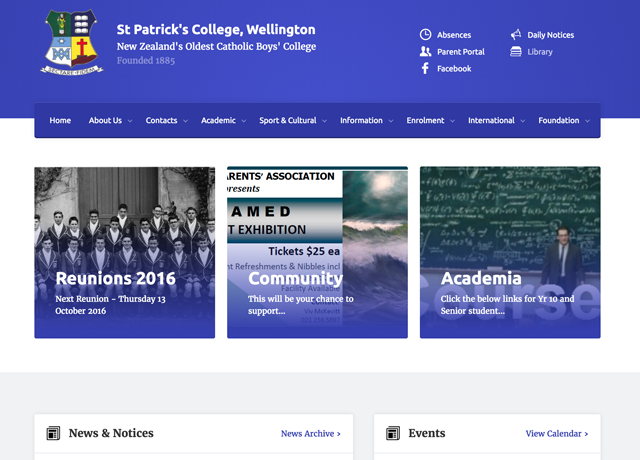Click the 'Events' section heading
This screenshot has height=460, width=640.
click(x=427, y=433)
